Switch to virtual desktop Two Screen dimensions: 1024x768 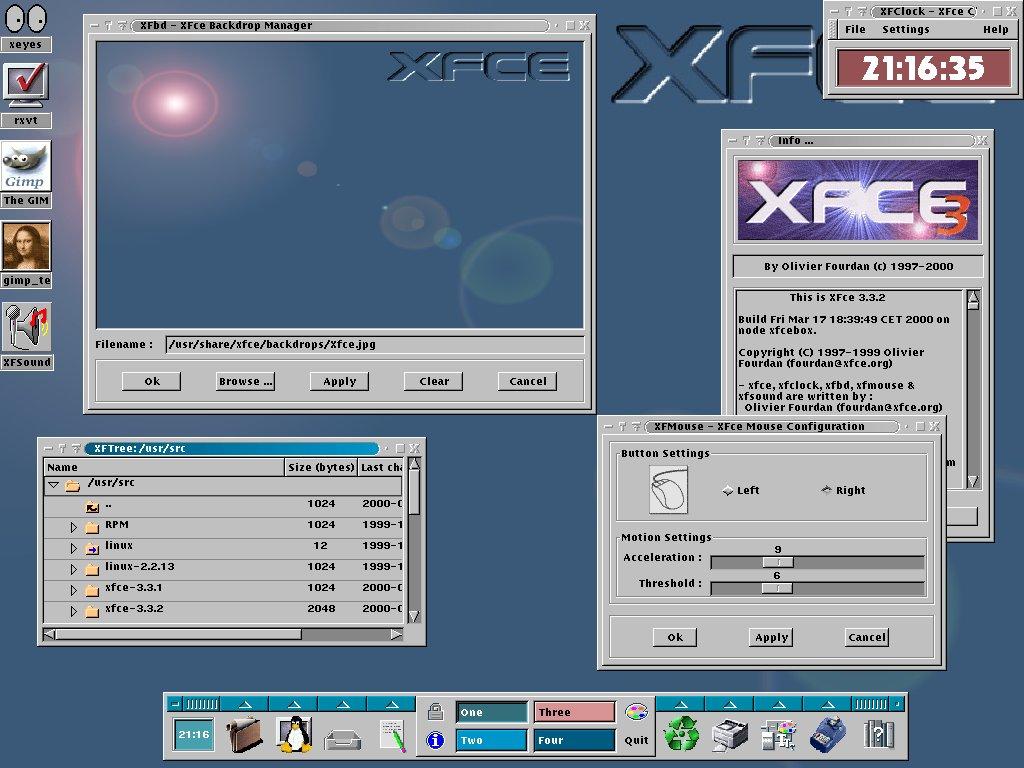tap(491, 741)
